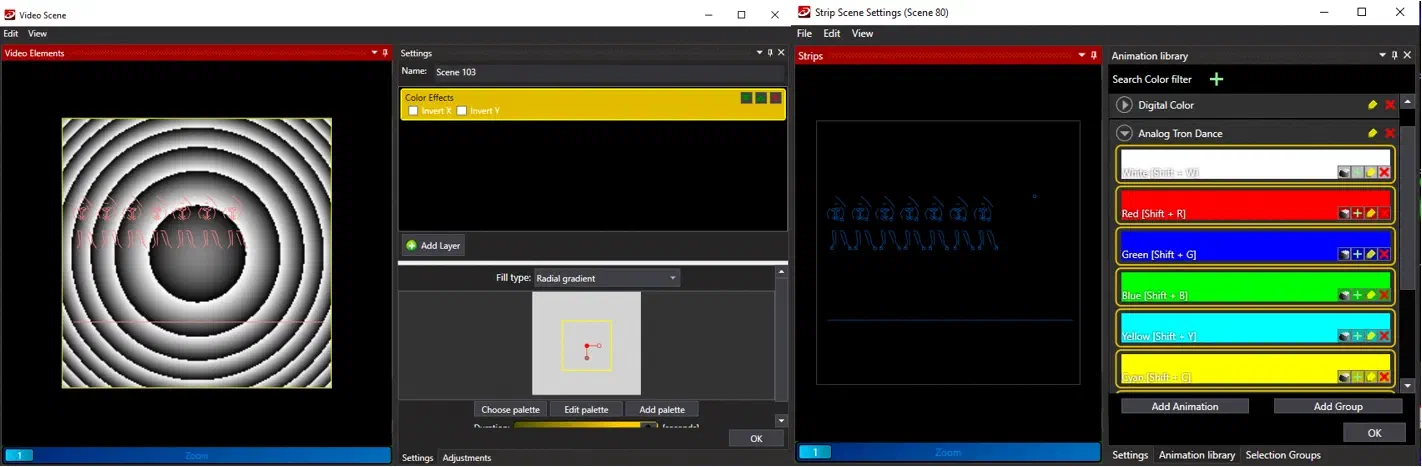
Task: Click the Edit palette button
Action: [x=586, y=410]
